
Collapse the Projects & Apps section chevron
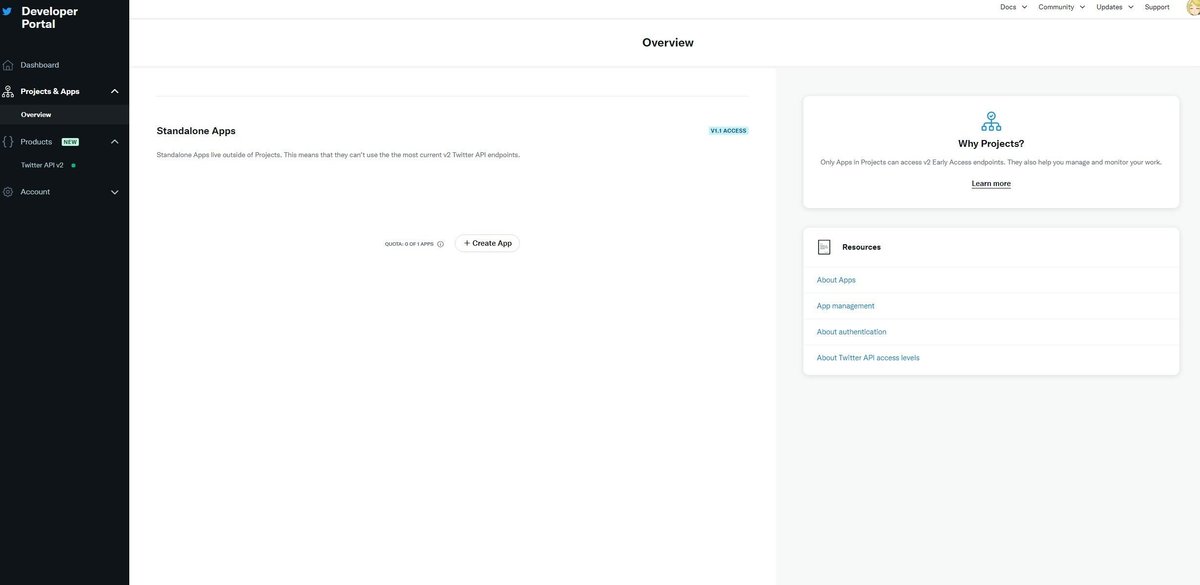114,91
